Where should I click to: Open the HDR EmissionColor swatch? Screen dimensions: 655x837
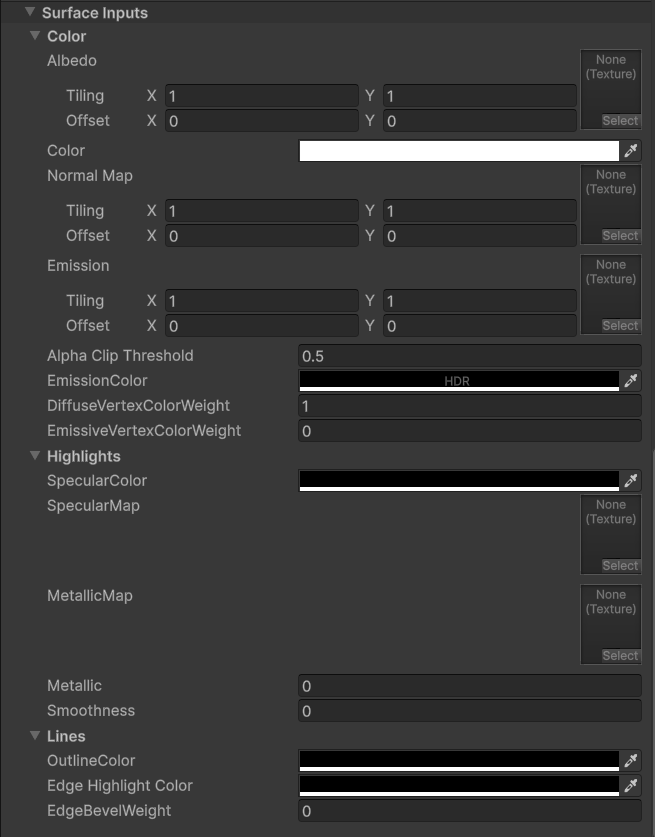click(459, 381)
